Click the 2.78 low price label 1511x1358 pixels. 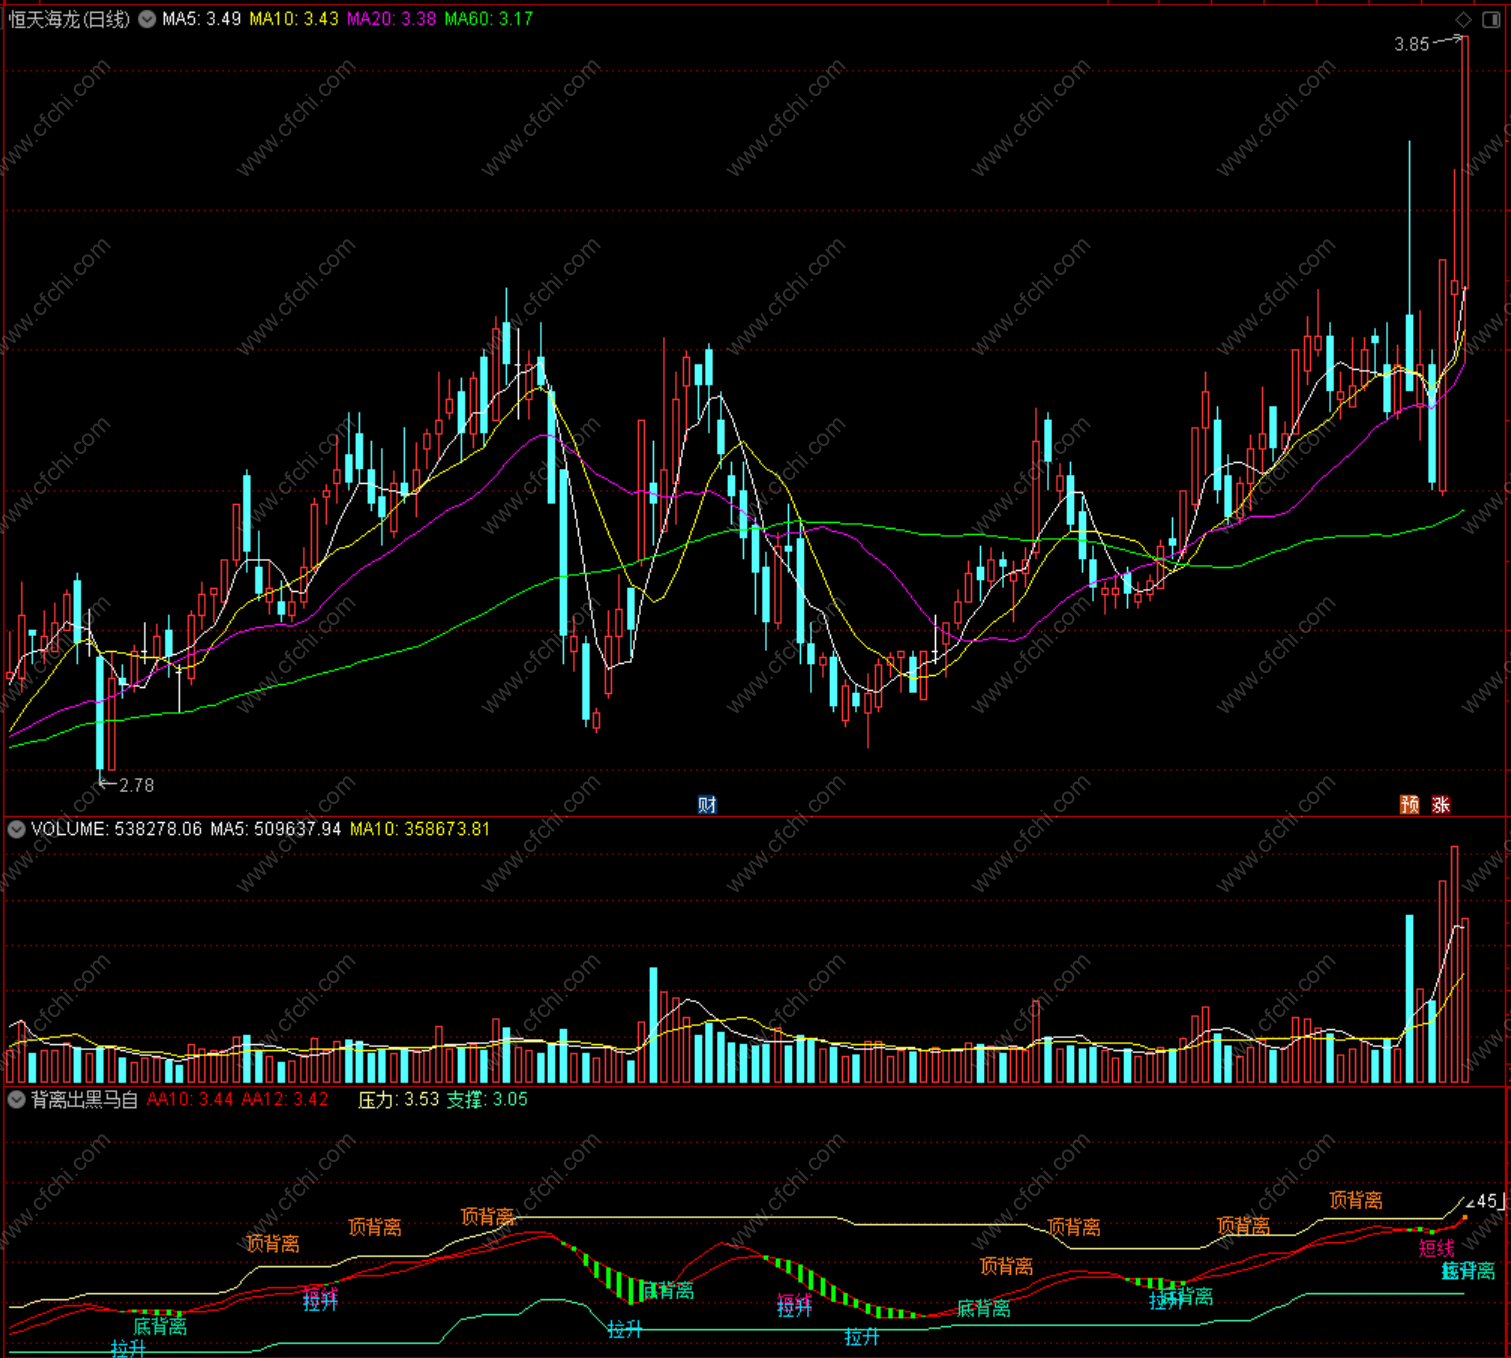137,786
